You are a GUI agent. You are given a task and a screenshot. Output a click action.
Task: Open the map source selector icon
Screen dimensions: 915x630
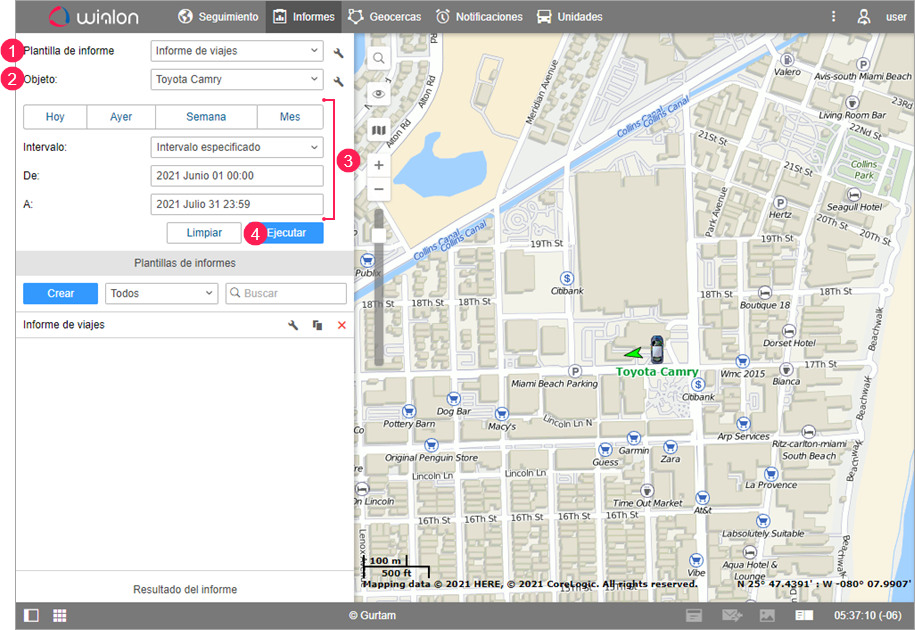click(379, 130)
